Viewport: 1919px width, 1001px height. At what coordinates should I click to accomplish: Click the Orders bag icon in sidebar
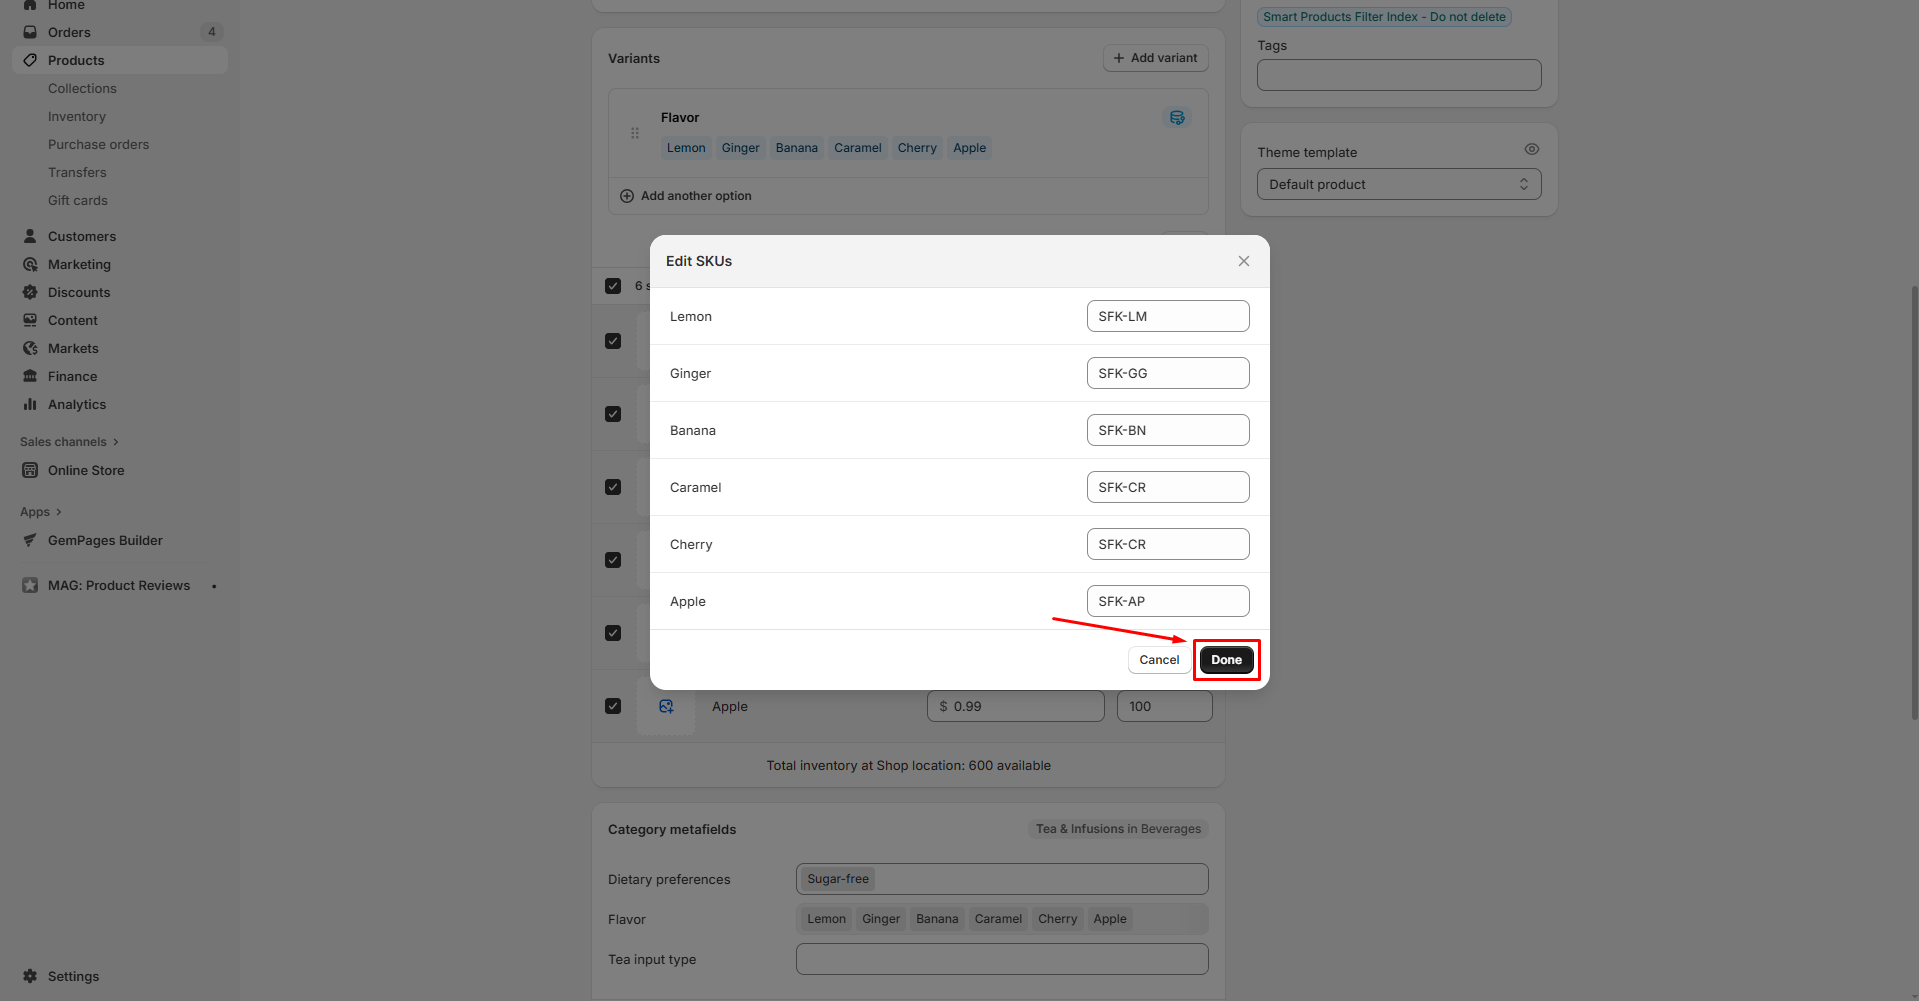coord(30,32)
